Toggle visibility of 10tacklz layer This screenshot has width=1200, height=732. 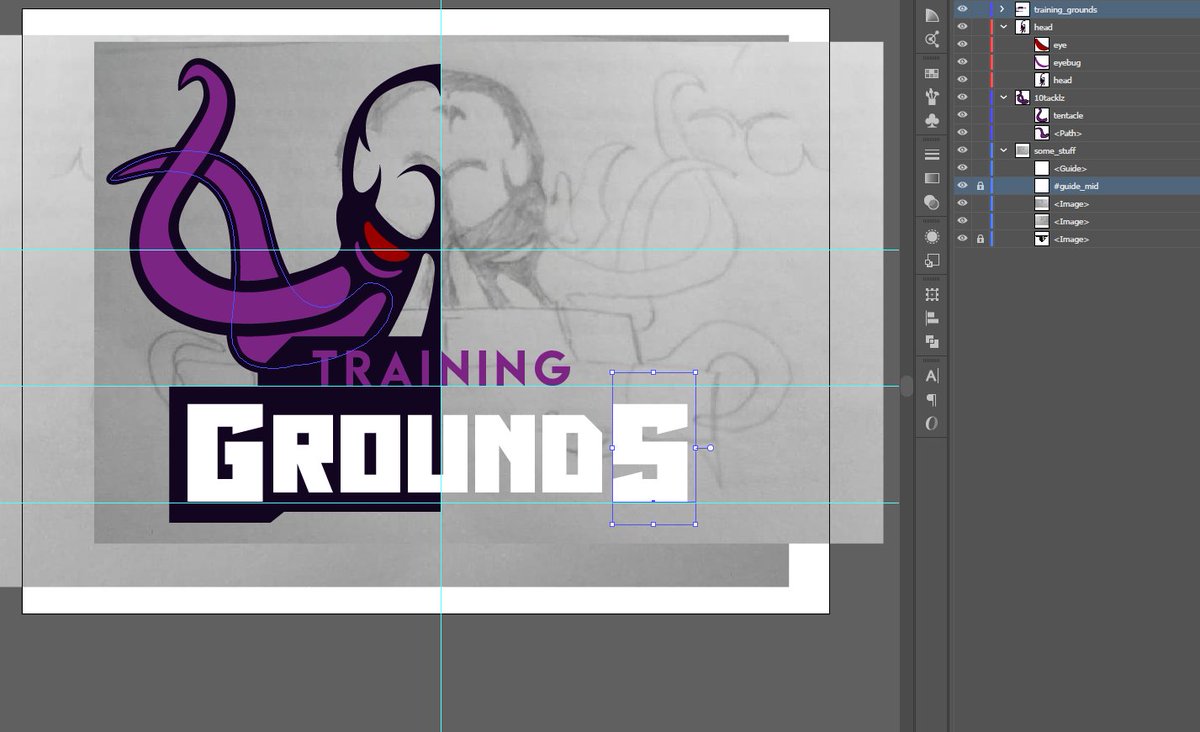point(962,97)
